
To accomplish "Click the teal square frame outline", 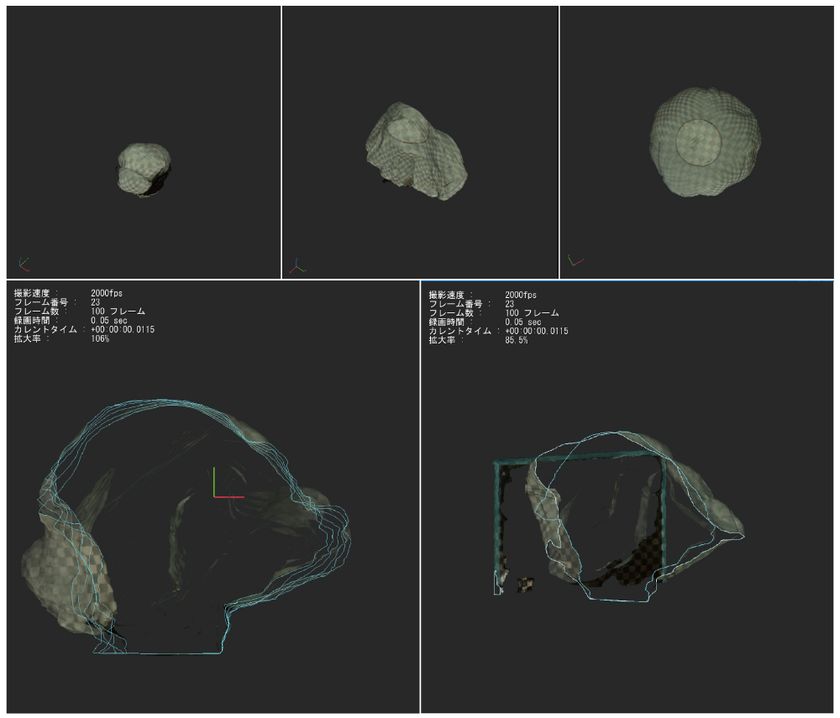I will [581, 522].
